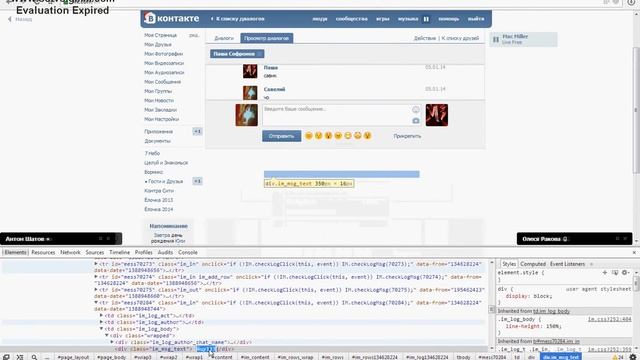The height and width of the screenshot is (360, 640).
Task: Click the Назад back button
Action: coord(20,19)
